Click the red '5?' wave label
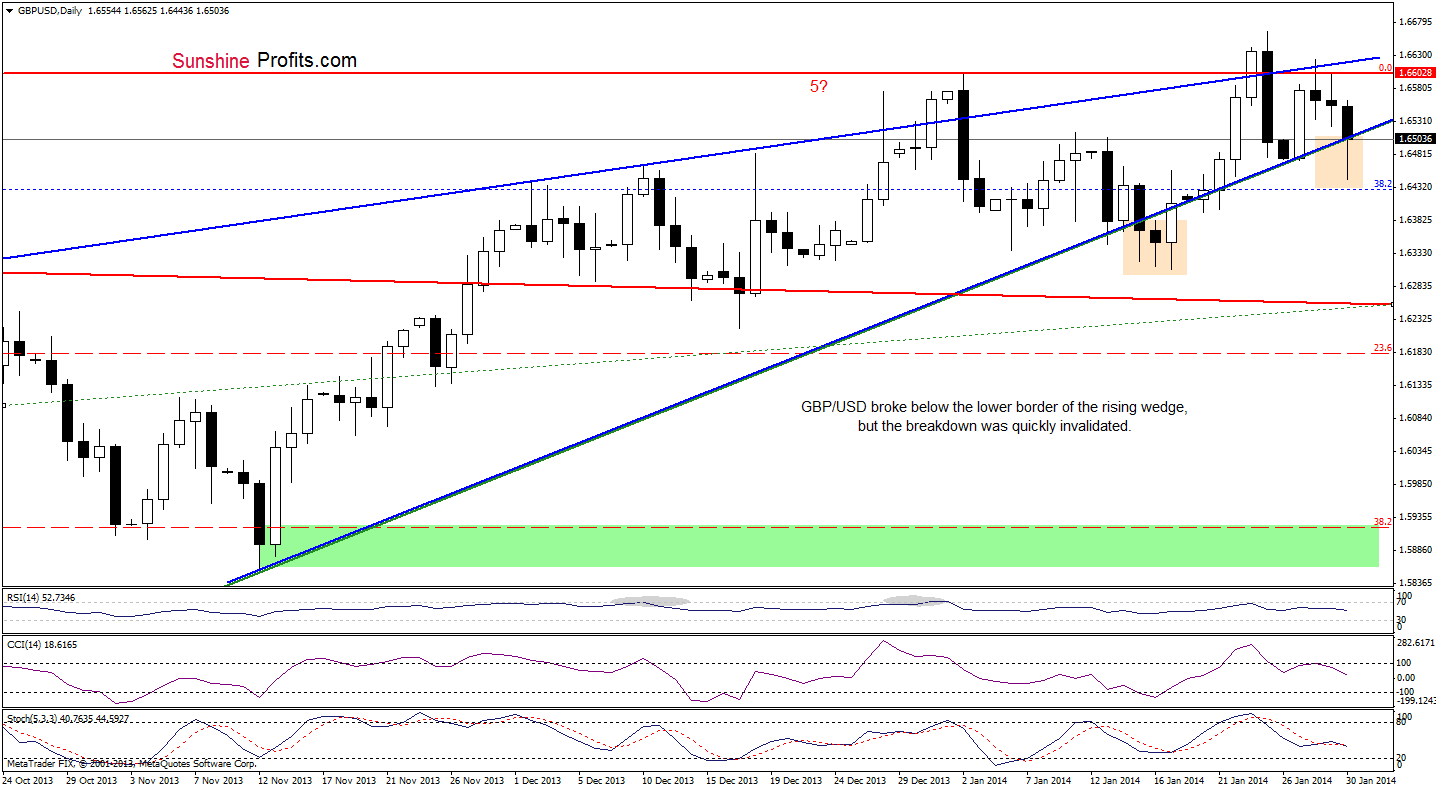This screenshot has width=1436, height=789. (x=818, y=87)
